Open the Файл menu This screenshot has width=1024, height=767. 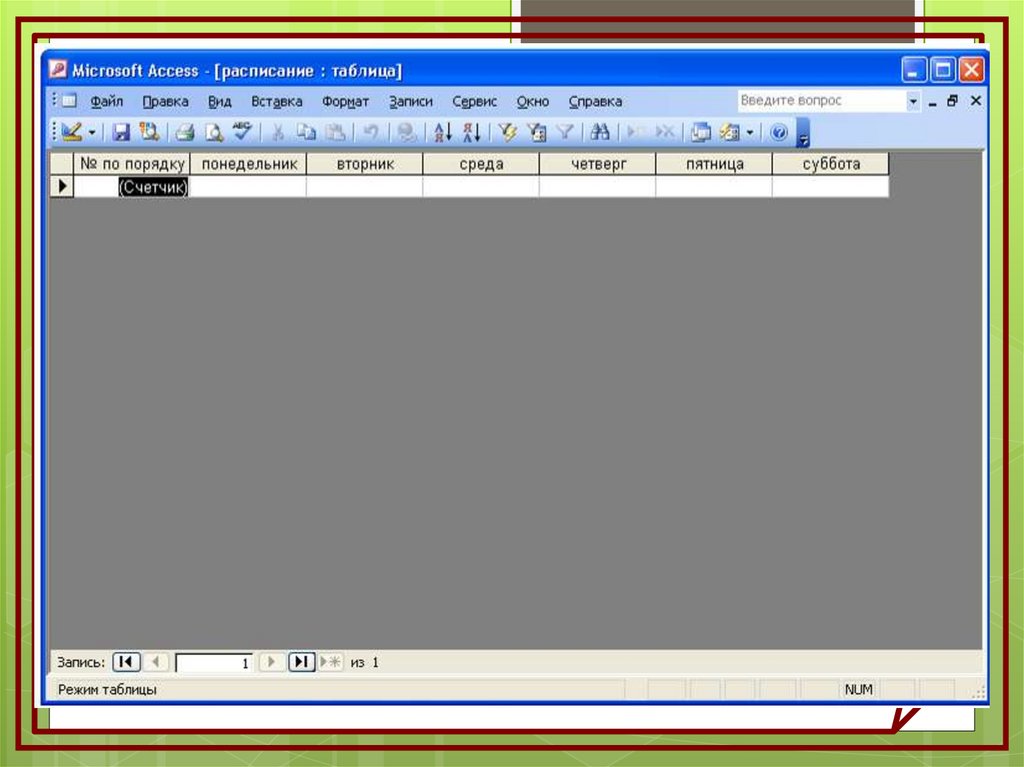tap(106, 102)
